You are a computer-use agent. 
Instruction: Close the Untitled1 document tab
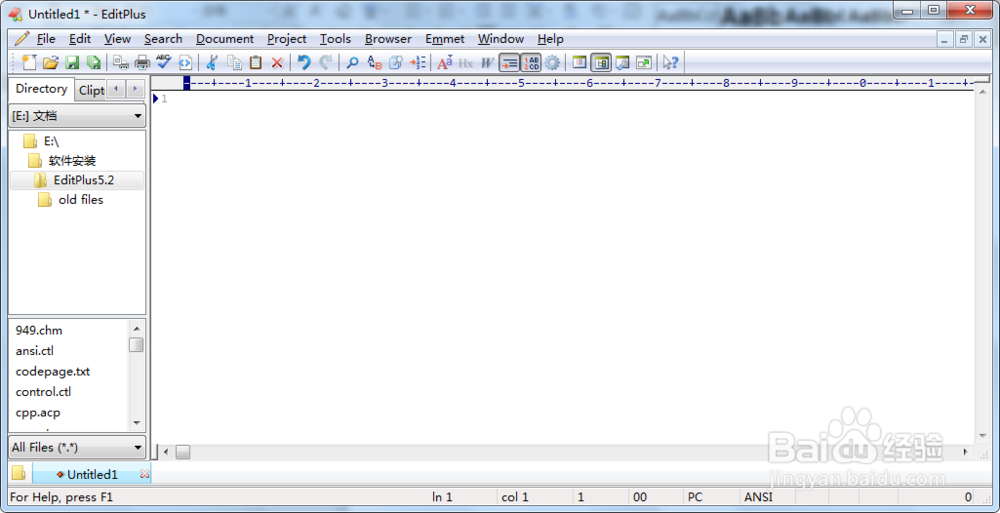tap(144, 474)
